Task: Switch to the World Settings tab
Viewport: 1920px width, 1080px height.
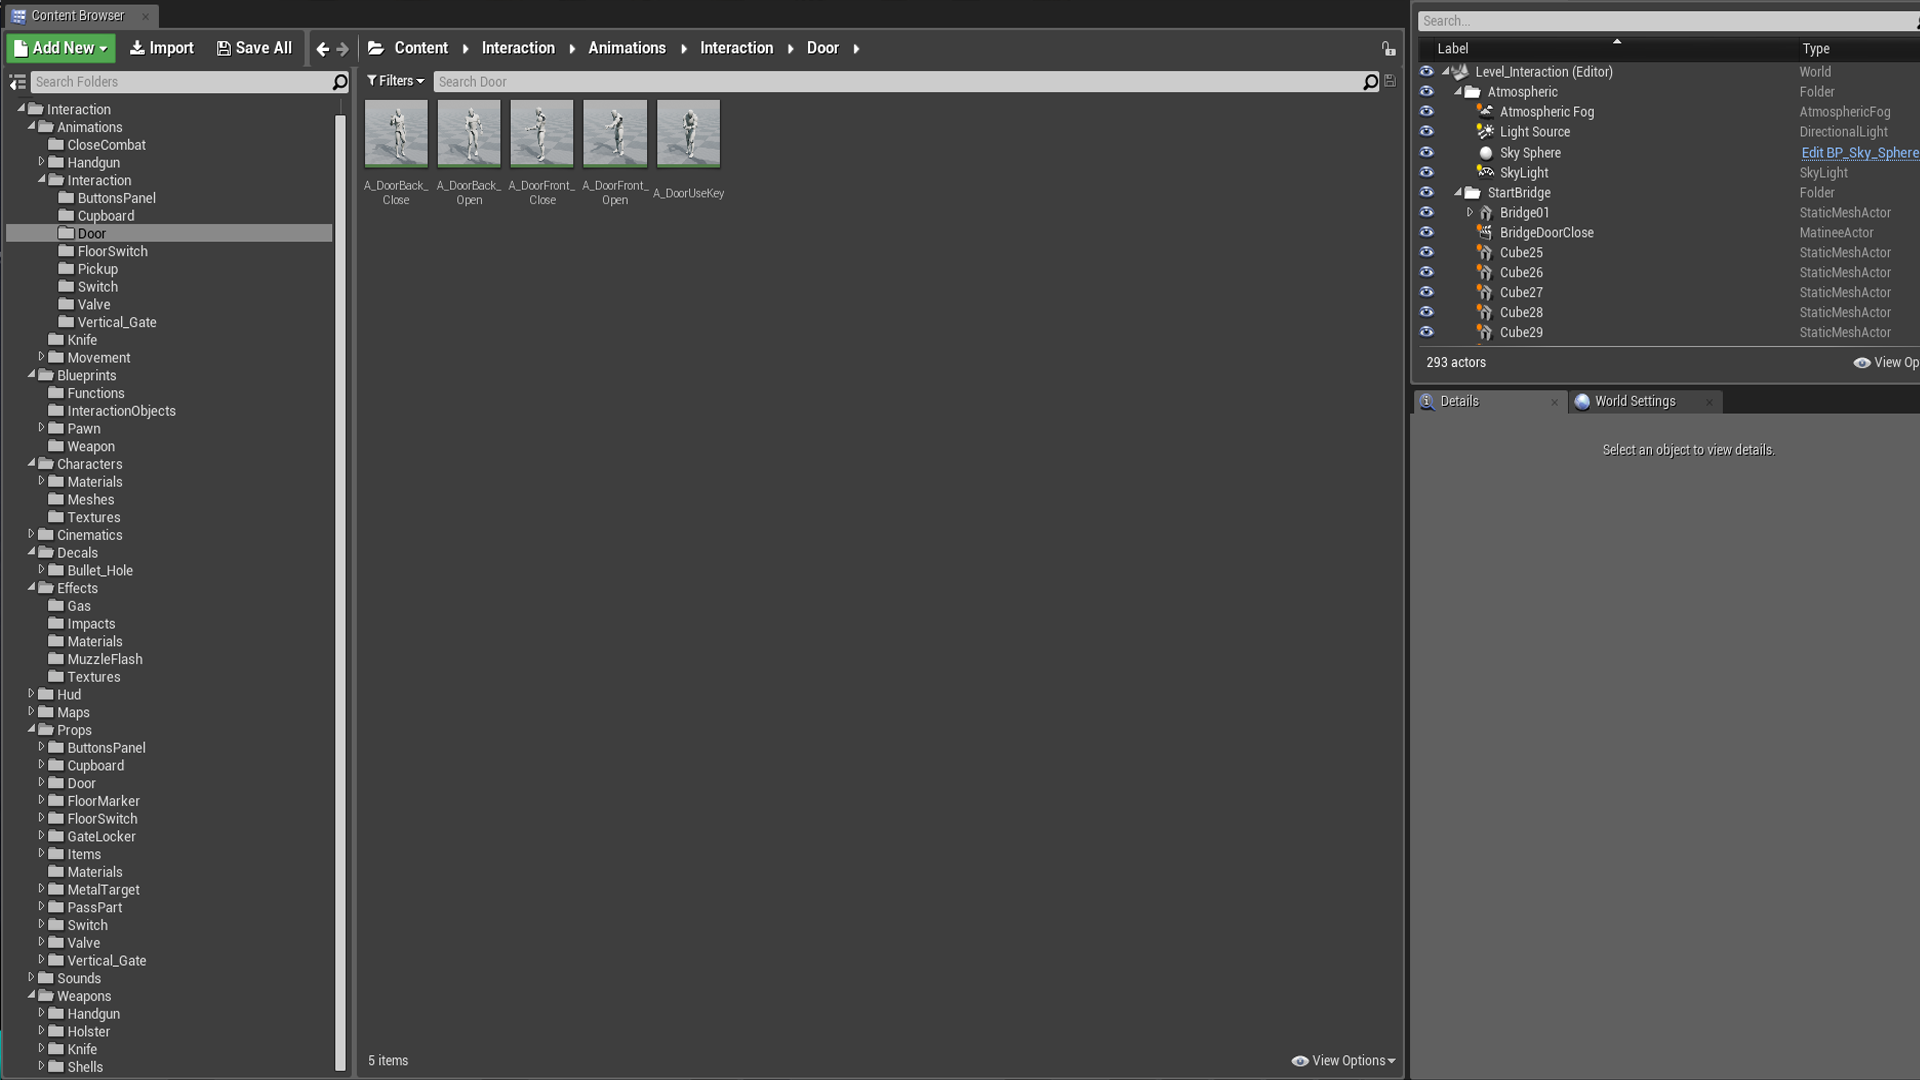Action: pos(1634,401)
